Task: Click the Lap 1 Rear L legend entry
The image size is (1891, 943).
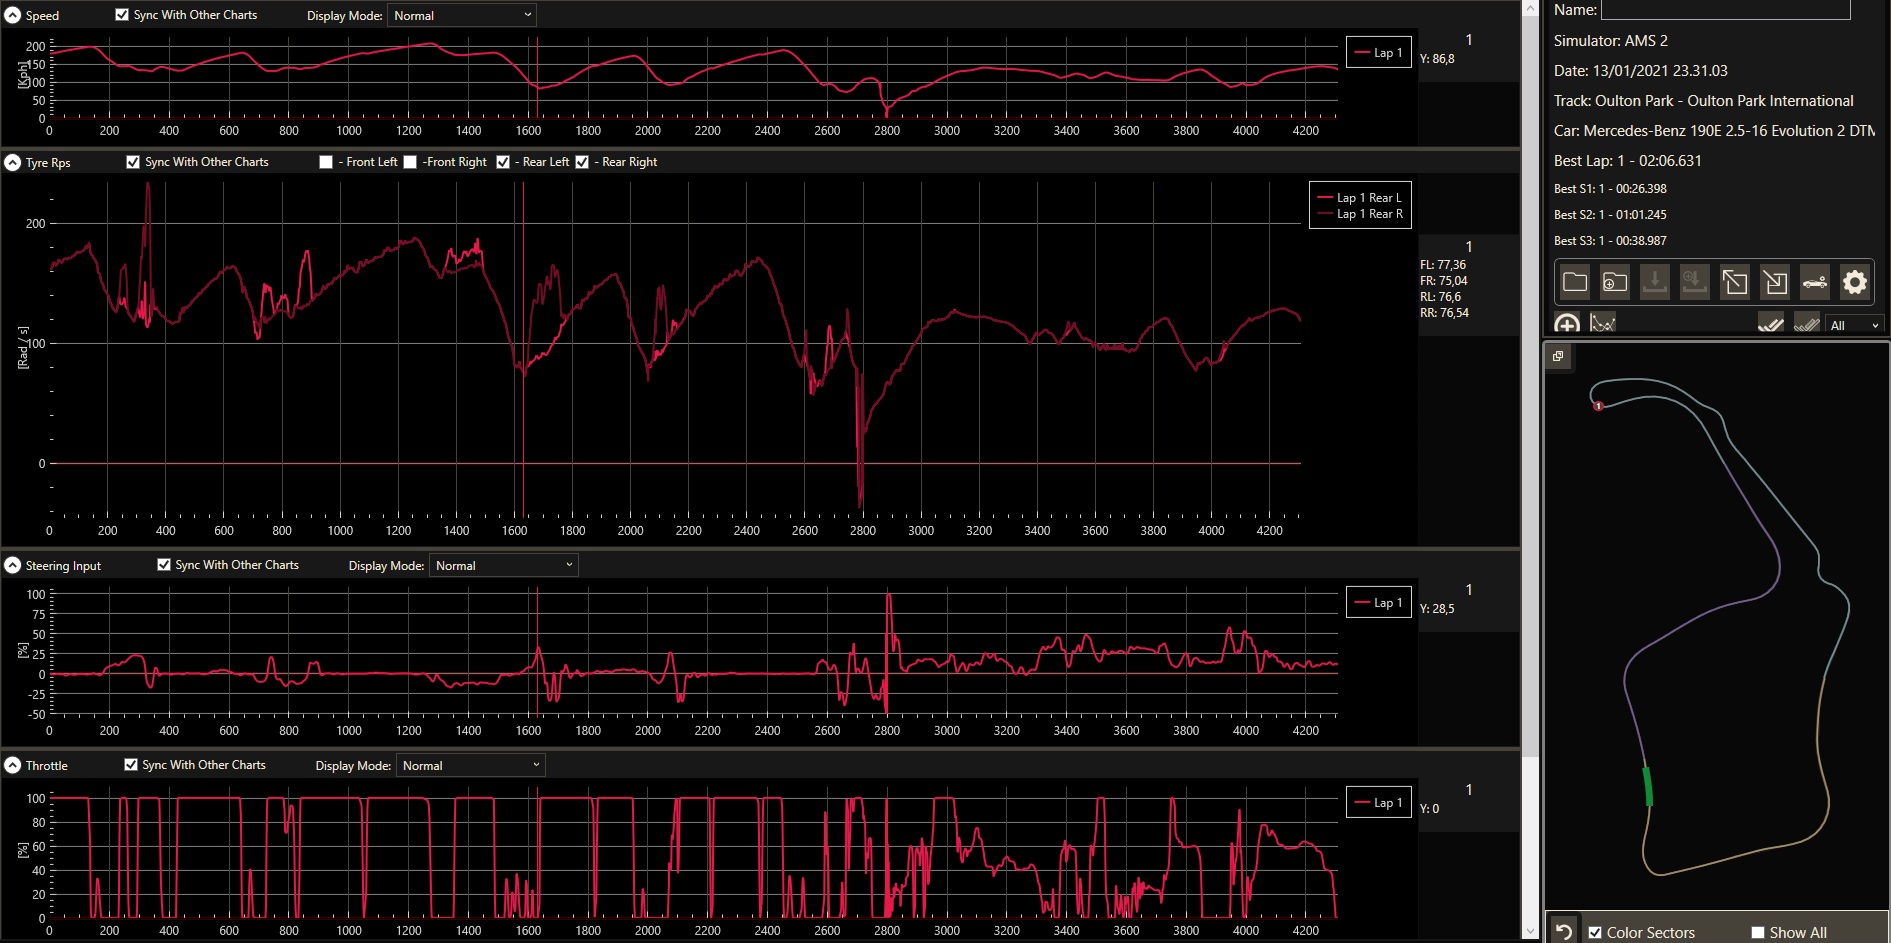Action: click(1361, 197)
